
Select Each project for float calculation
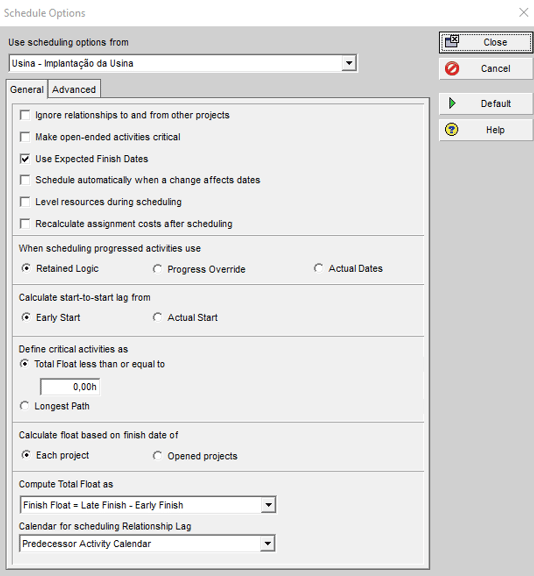coord(26,455)
